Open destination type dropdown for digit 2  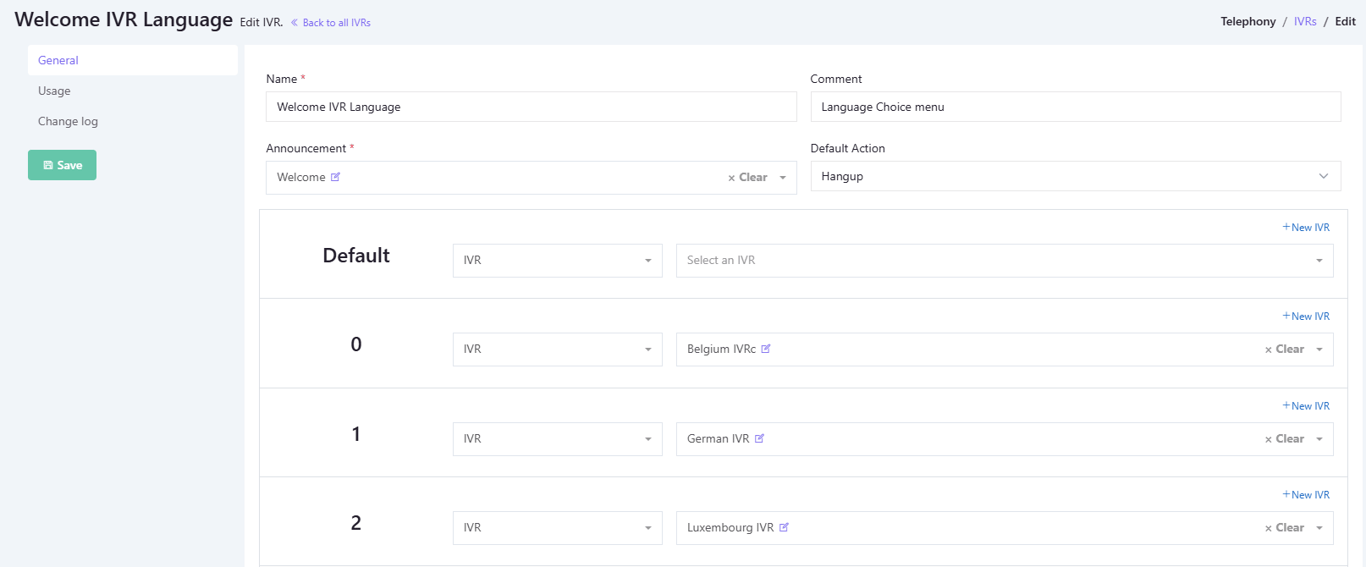click(x=557, y=528)
